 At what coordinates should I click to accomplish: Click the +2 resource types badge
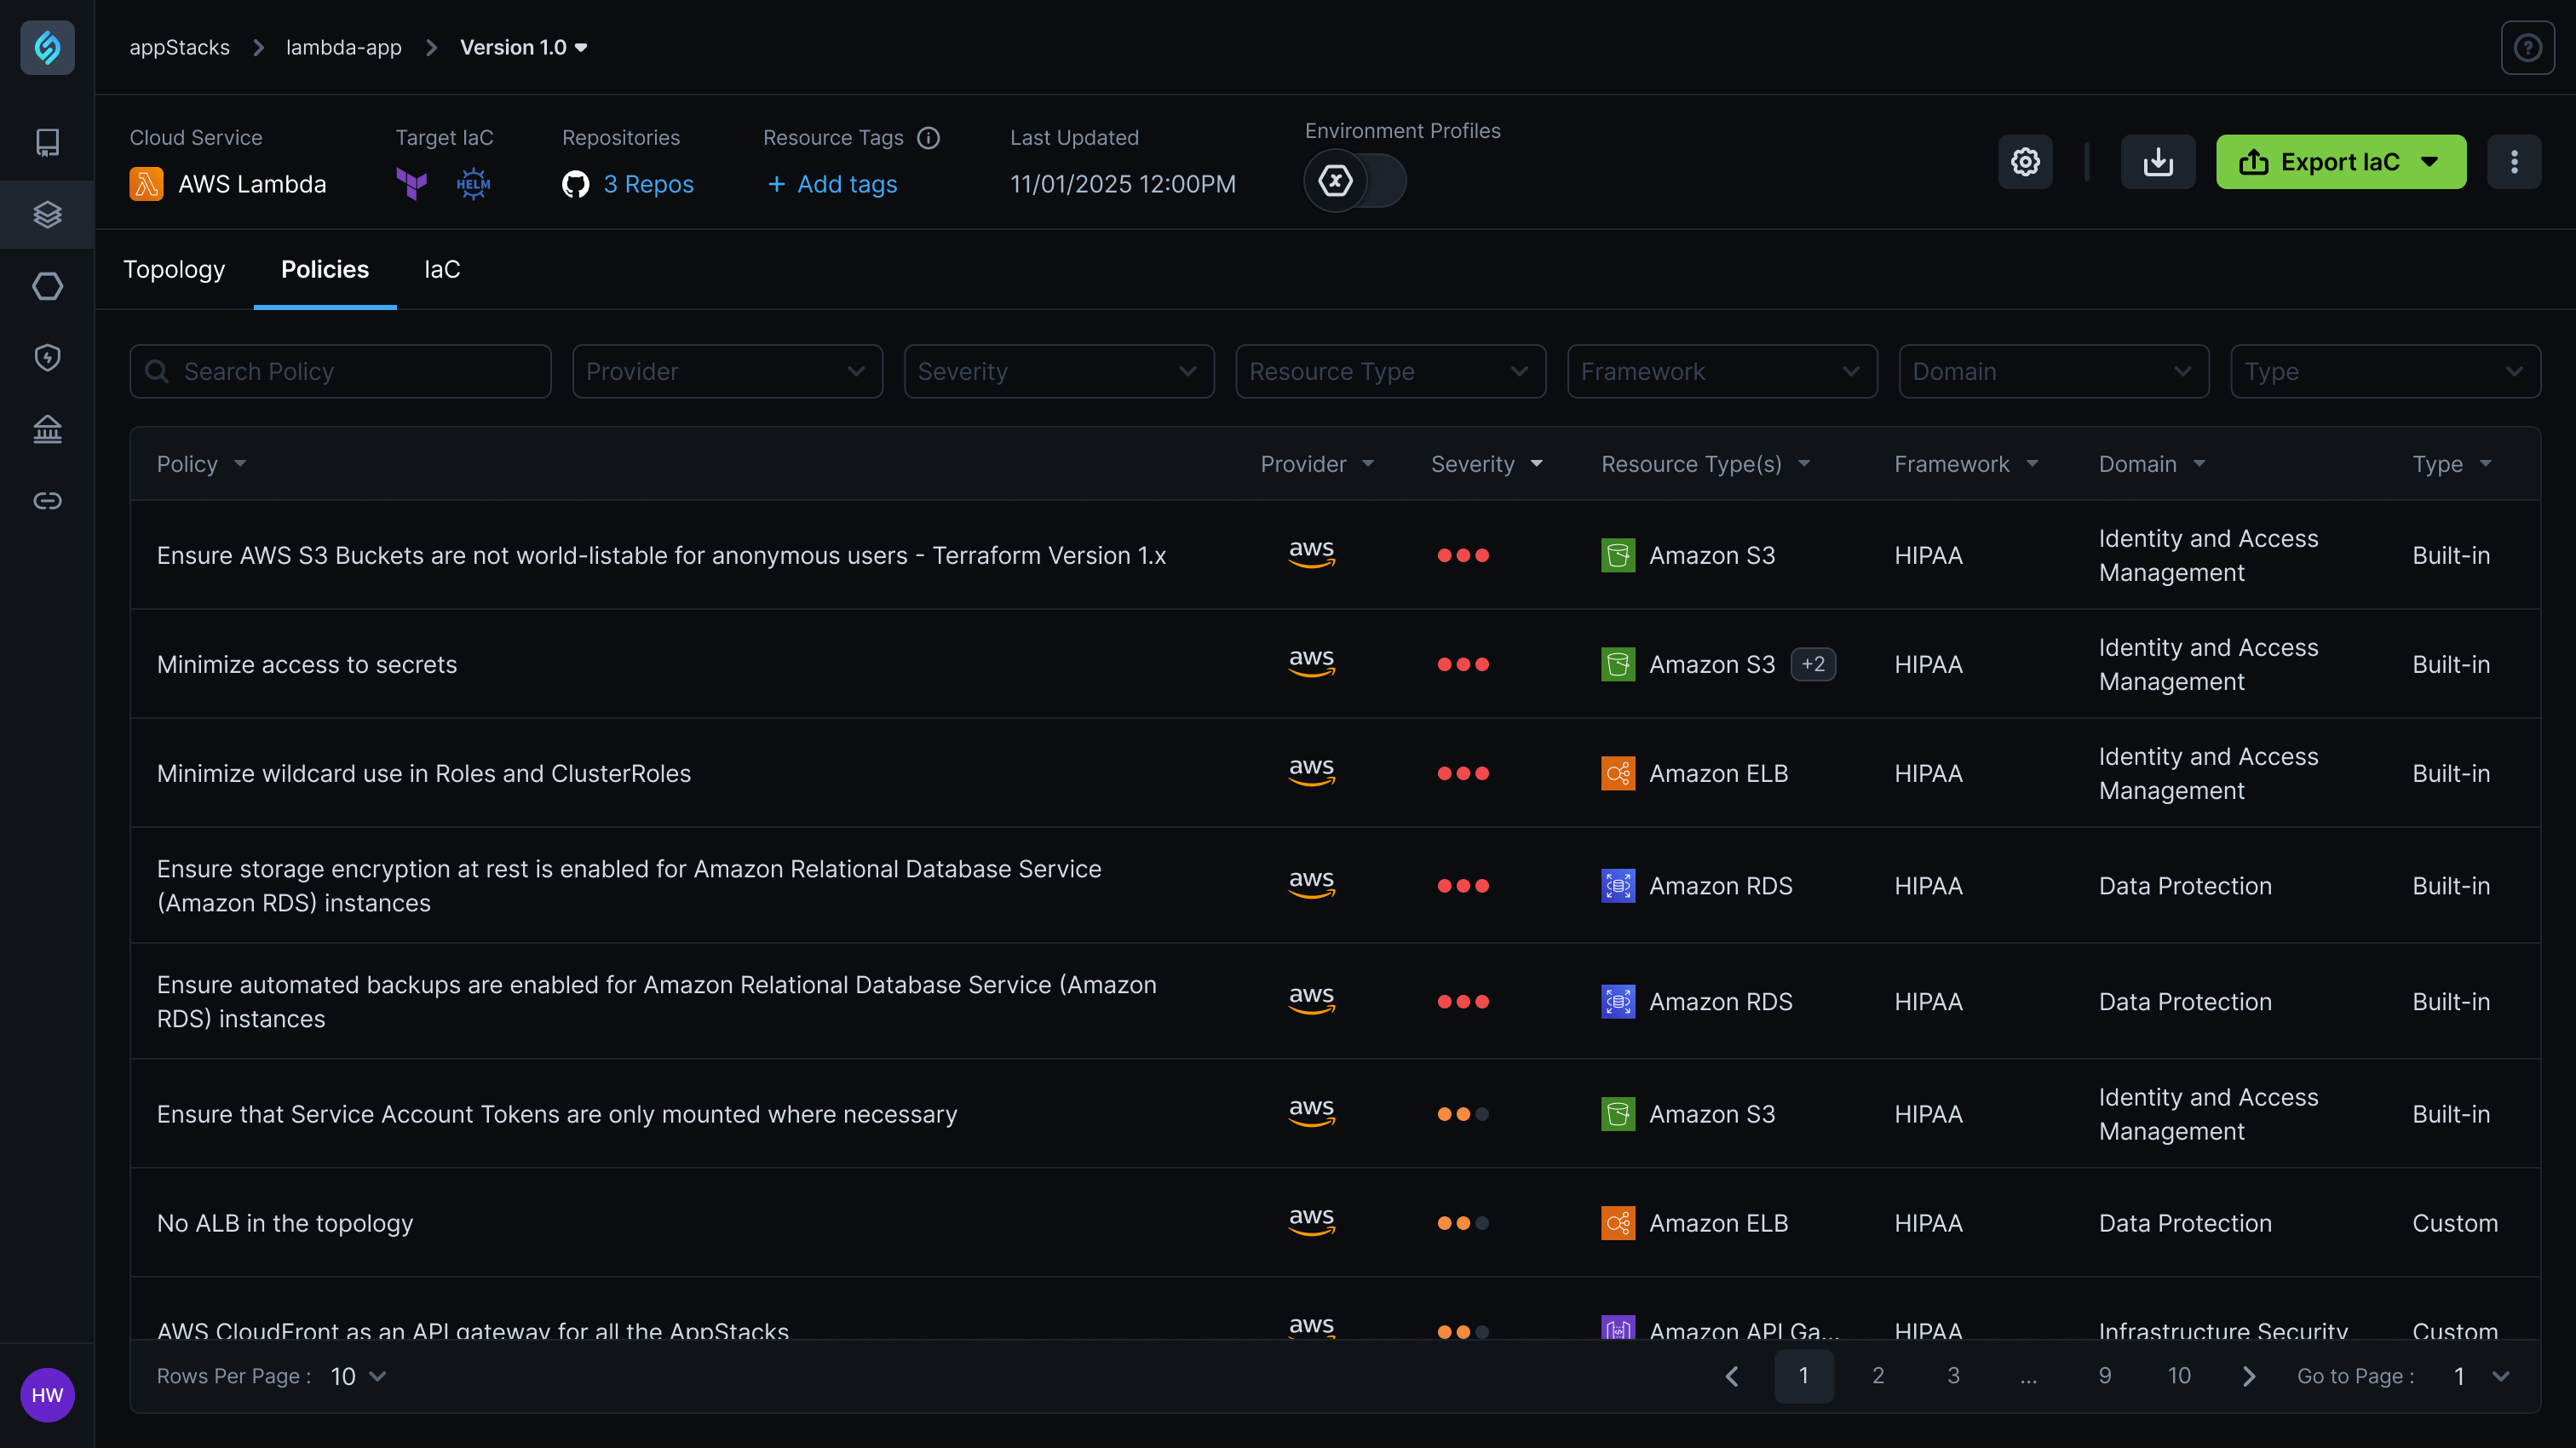[1813, 664]
